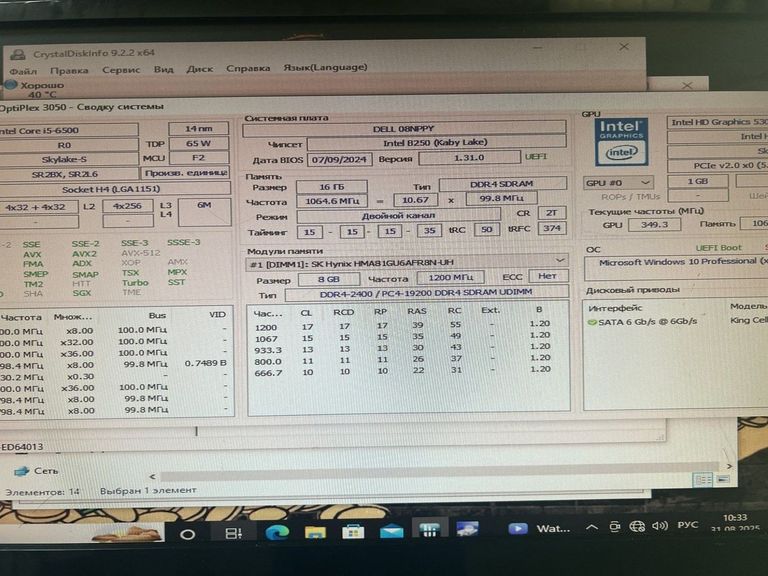The width and height of the screenshot is (768, 576).
Task: Click the green SATA interface status icon
Action: click(592, 322)
